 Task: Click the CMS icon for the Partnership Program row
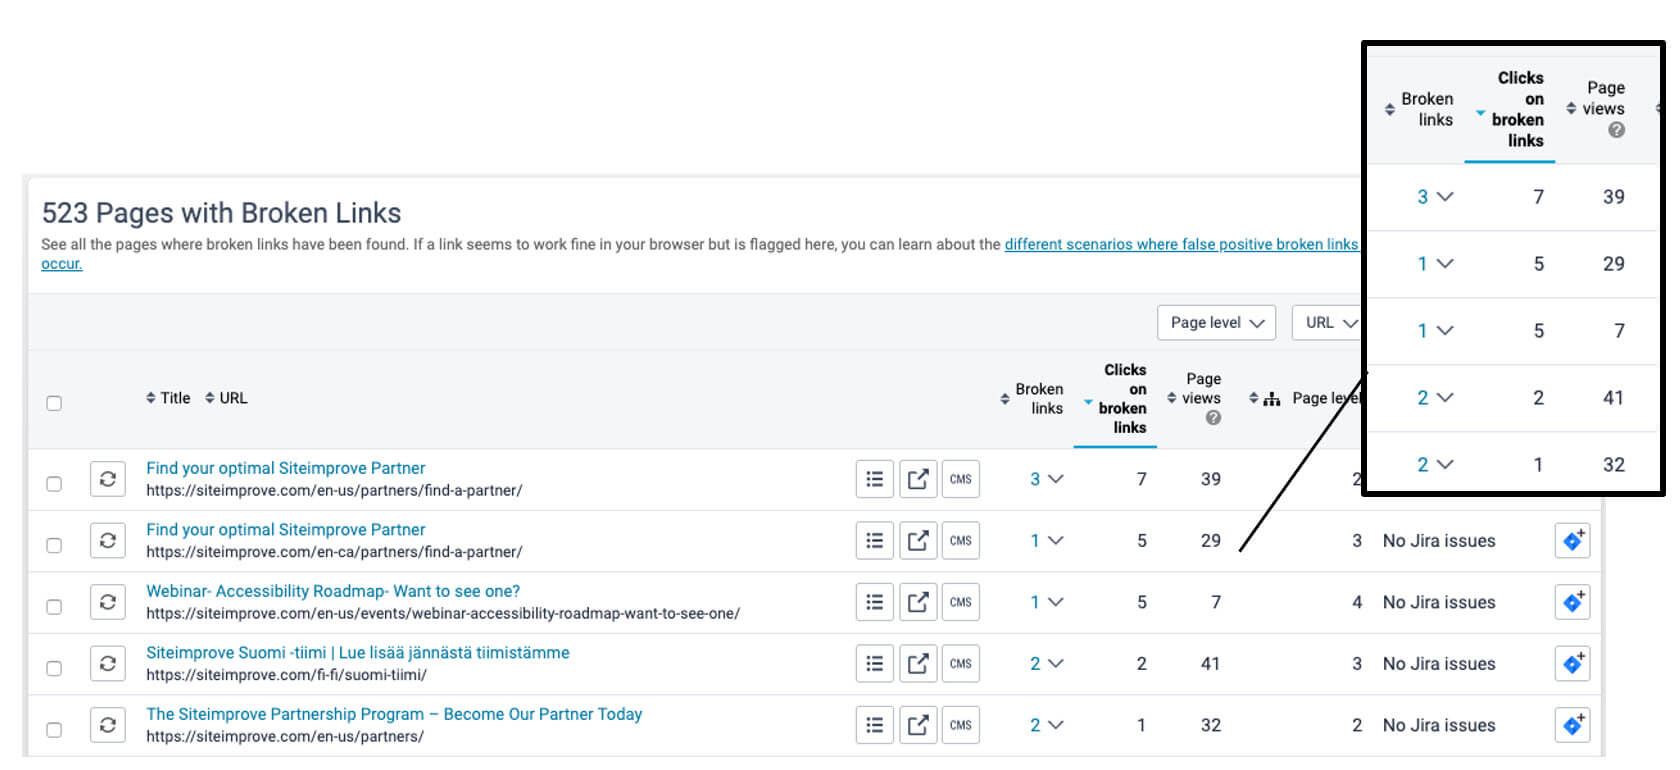tap(960, 725)
